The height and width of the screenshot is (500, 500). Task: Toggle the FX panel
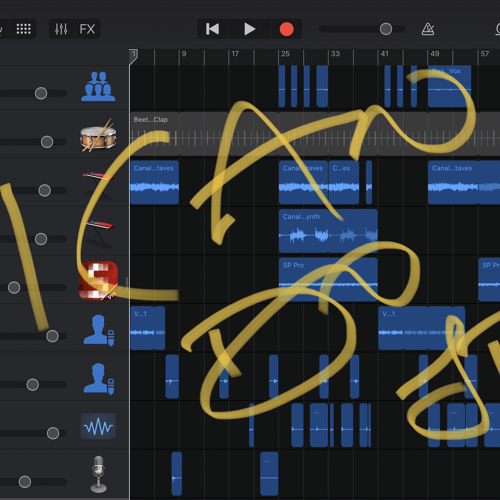[x=87, y=29]
